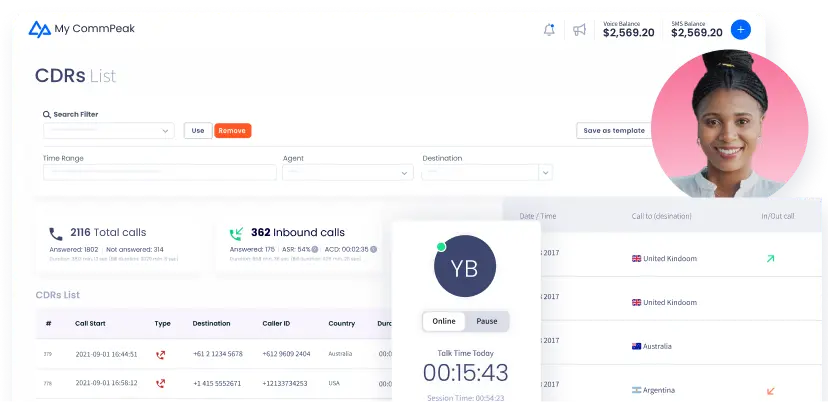Screen dimensions: 828x402
Task: Click the green outbound arrow for first United Kindoom row
Action: pos(770,259)
